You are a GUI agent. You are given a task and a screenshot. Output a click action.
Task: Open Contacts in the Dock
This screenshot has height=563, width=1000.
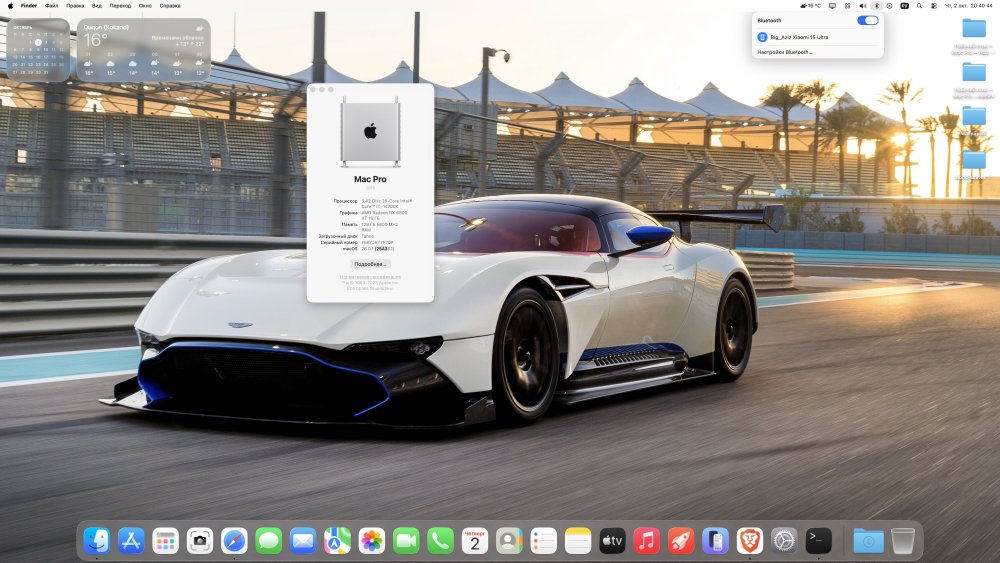pos(509,541)
